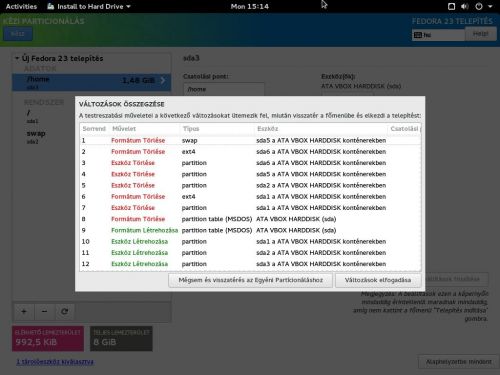The height and width of the screenshot is (375, 500).
Task: Select row 9 Formátum Létrehozása partition table
Action: click(250, 230)
